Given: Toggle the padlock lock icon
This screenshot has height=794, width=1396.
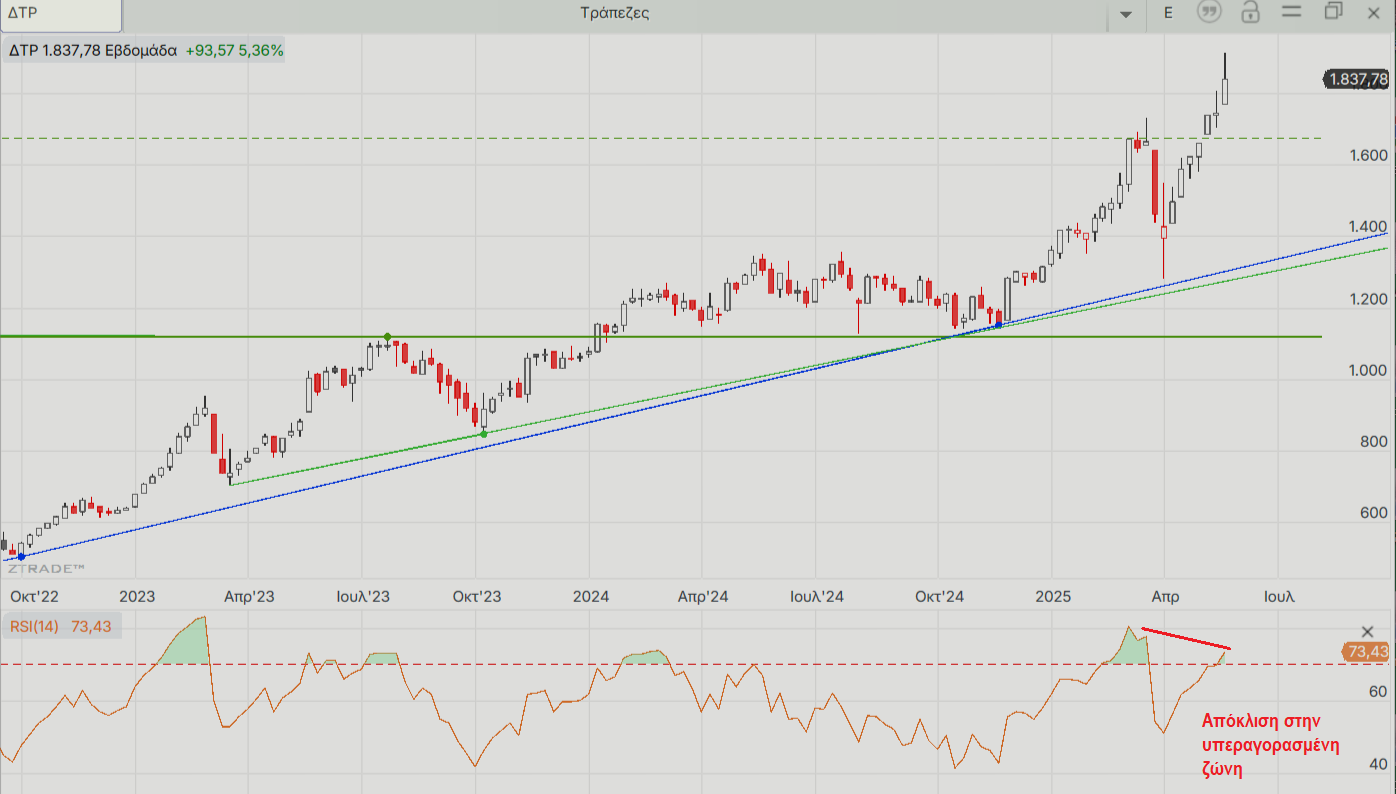Looking at the screenshot, I should pos(1250,12).
